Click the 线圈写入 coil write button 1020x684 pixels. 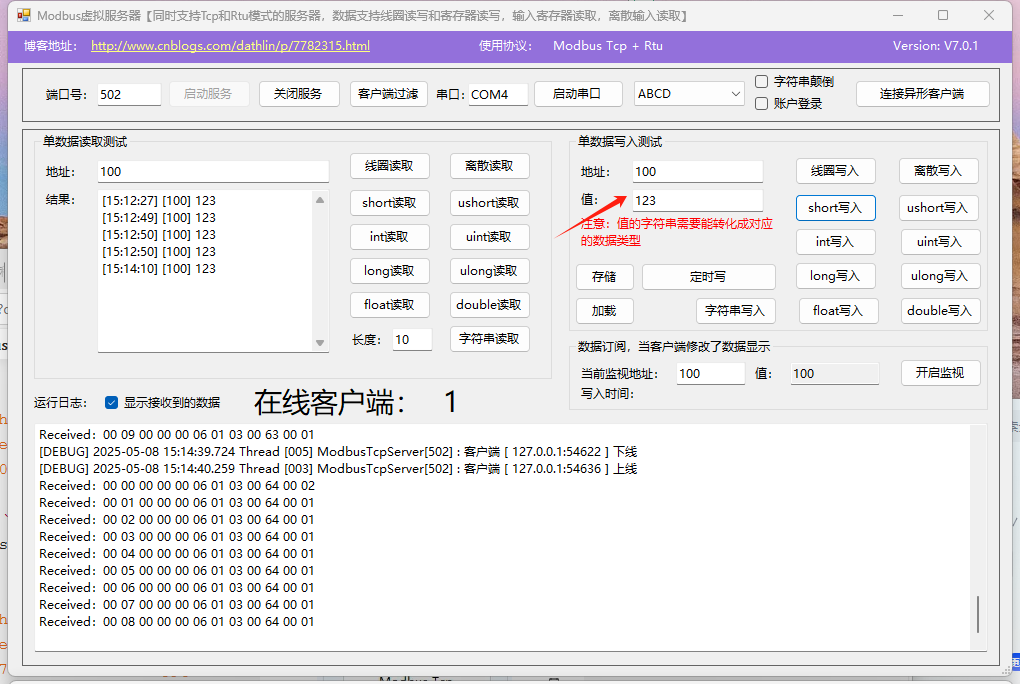[835, 170]
